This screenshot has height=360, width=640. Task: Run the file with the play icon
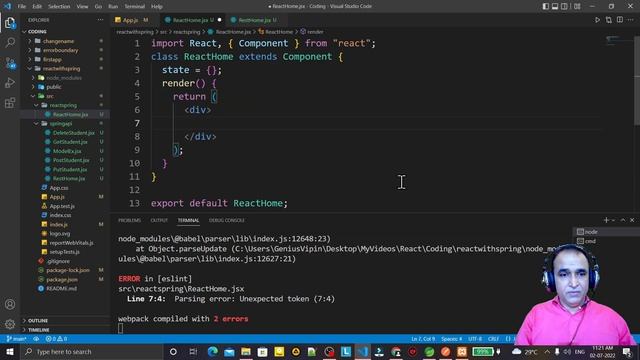pyautogui.click(x=597, y=20)
